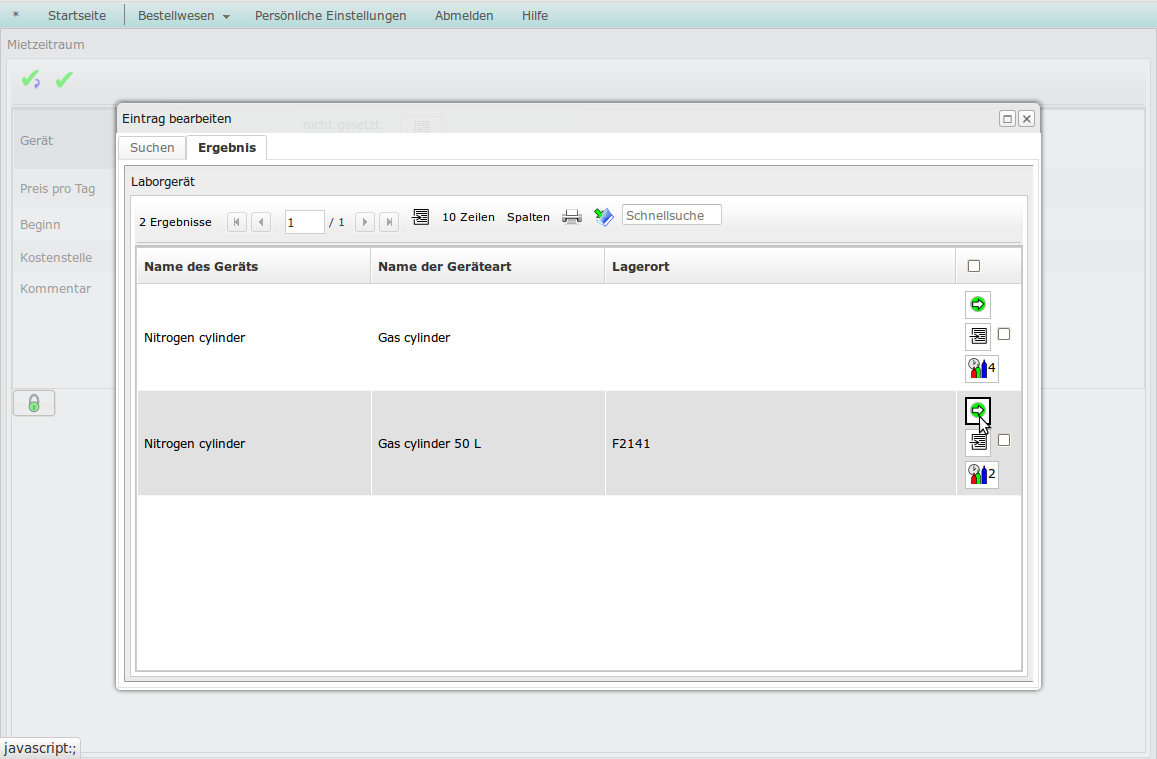Click the green lock icon button
The height and width of the screenshot is (759, 1157).
(x=34, y=403)
